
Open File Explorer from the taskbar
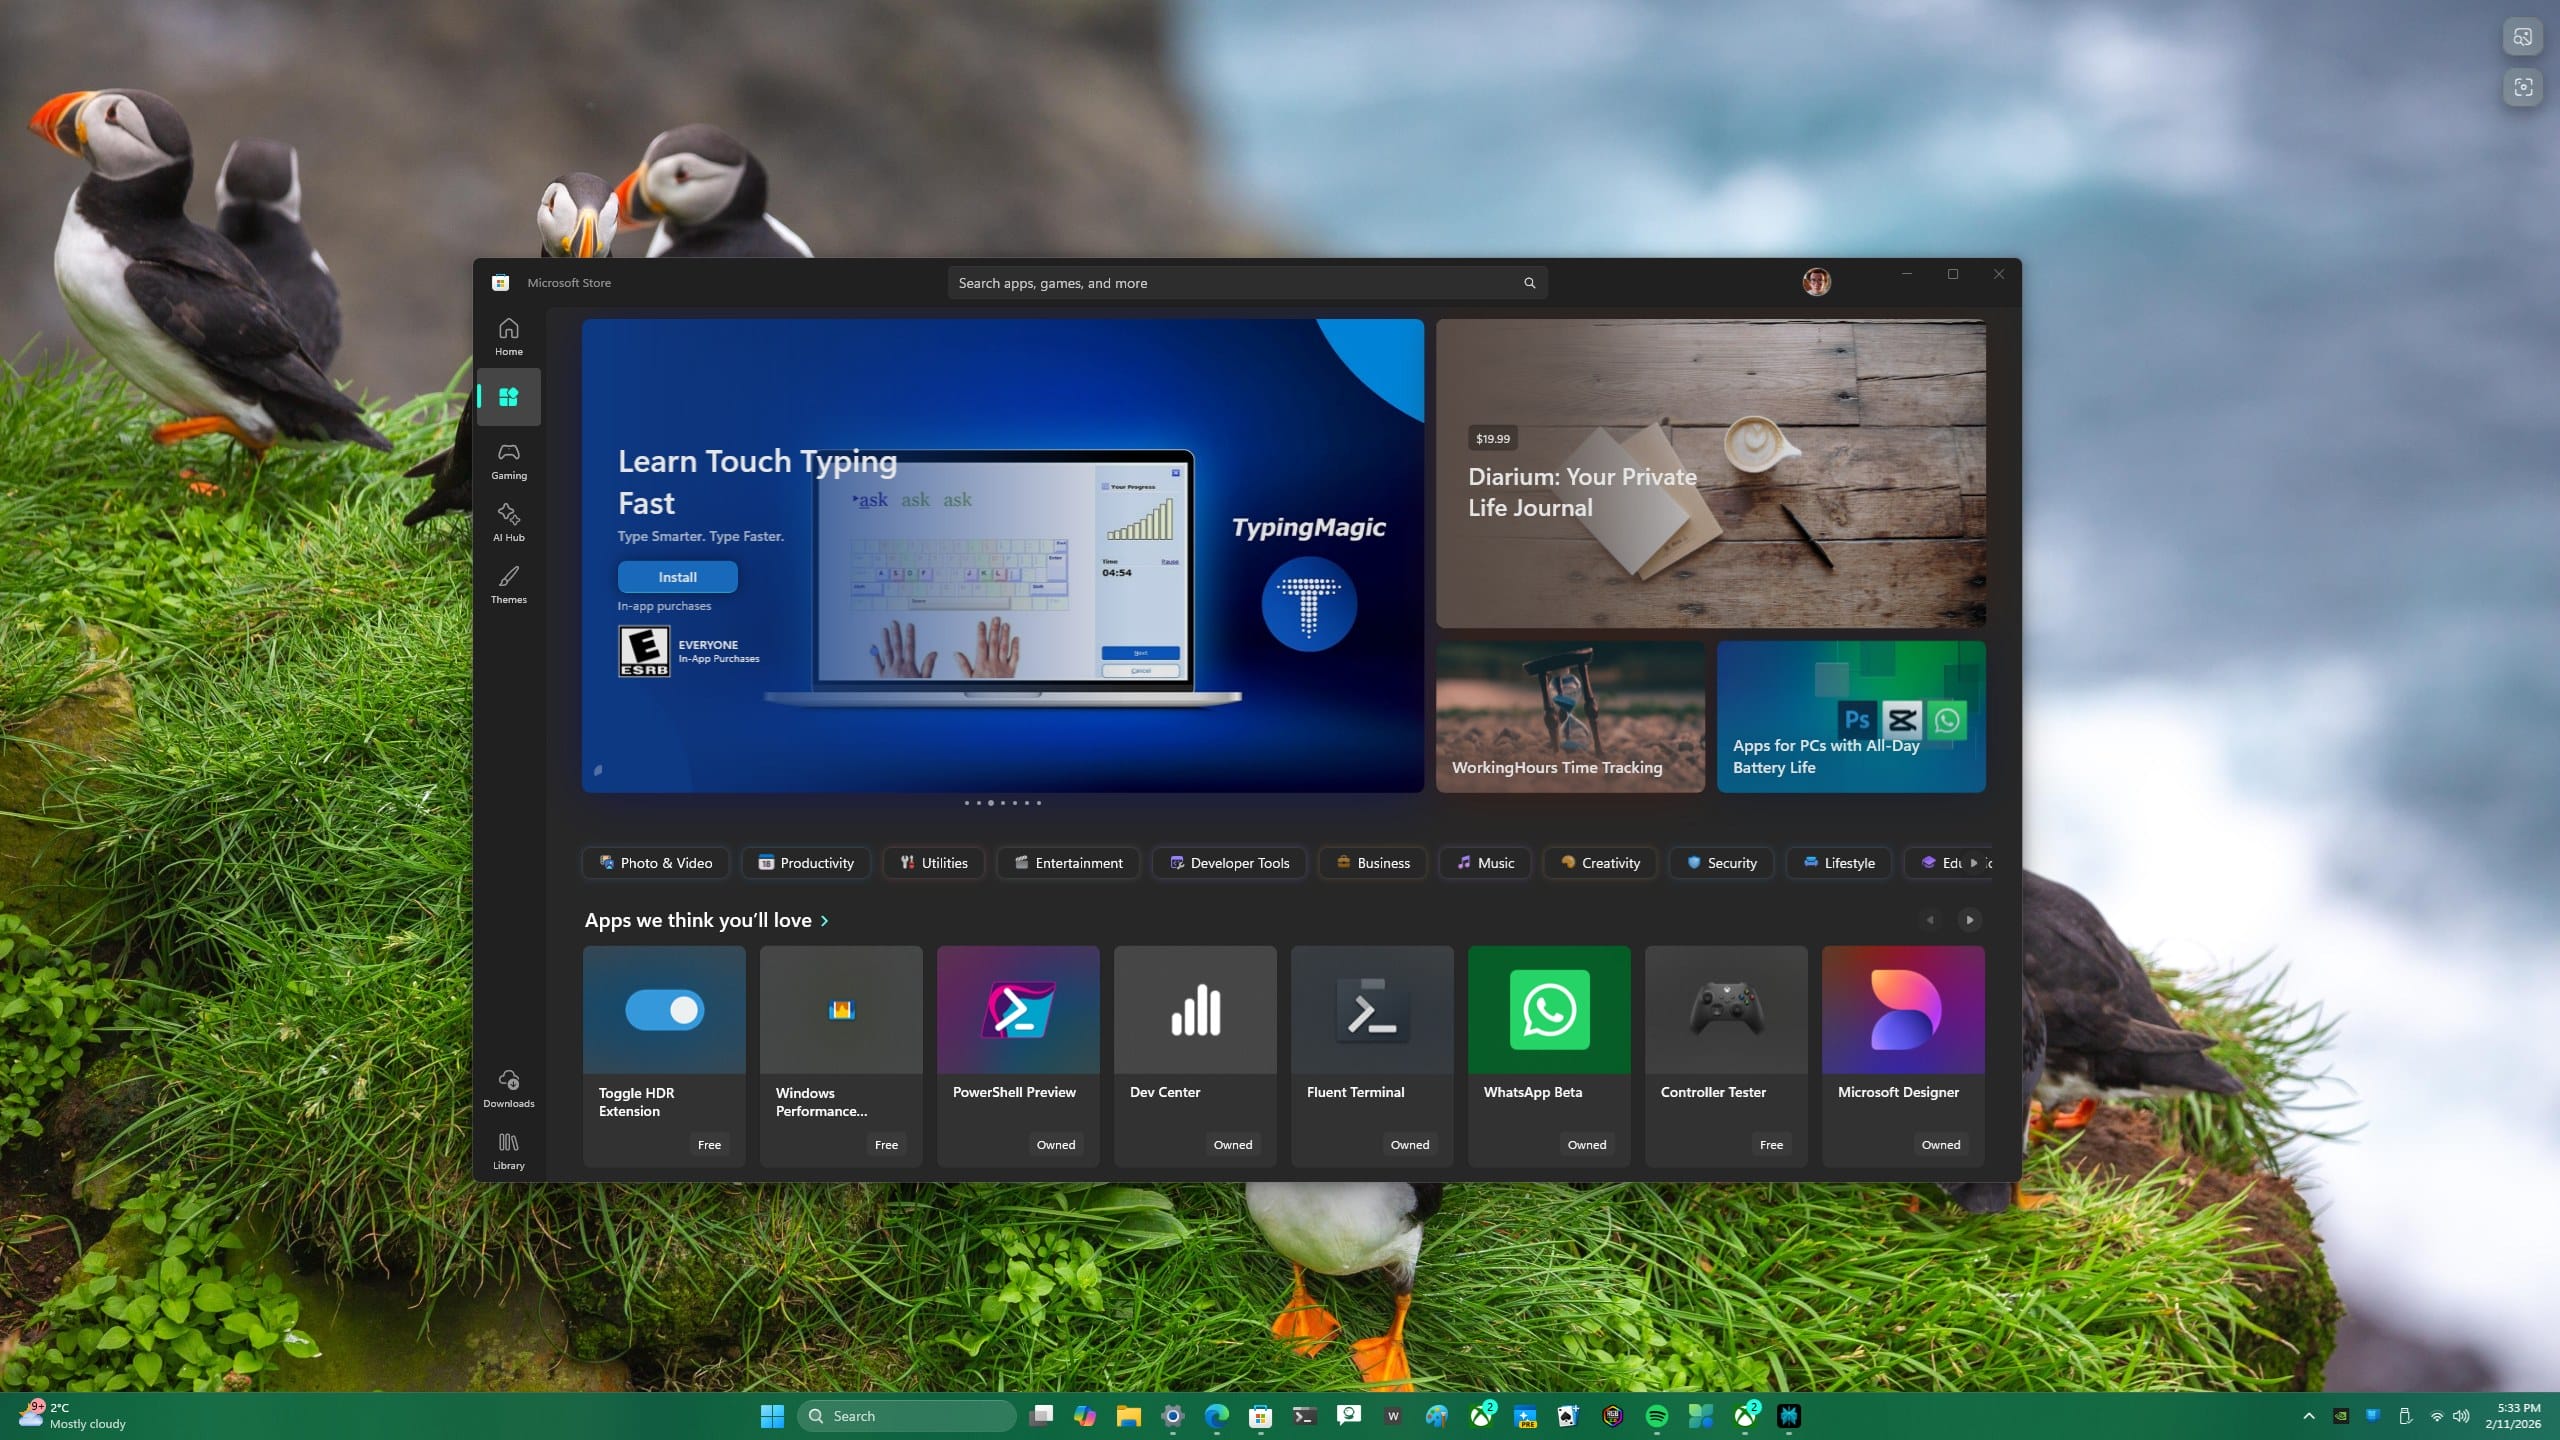(1129, 1416)
